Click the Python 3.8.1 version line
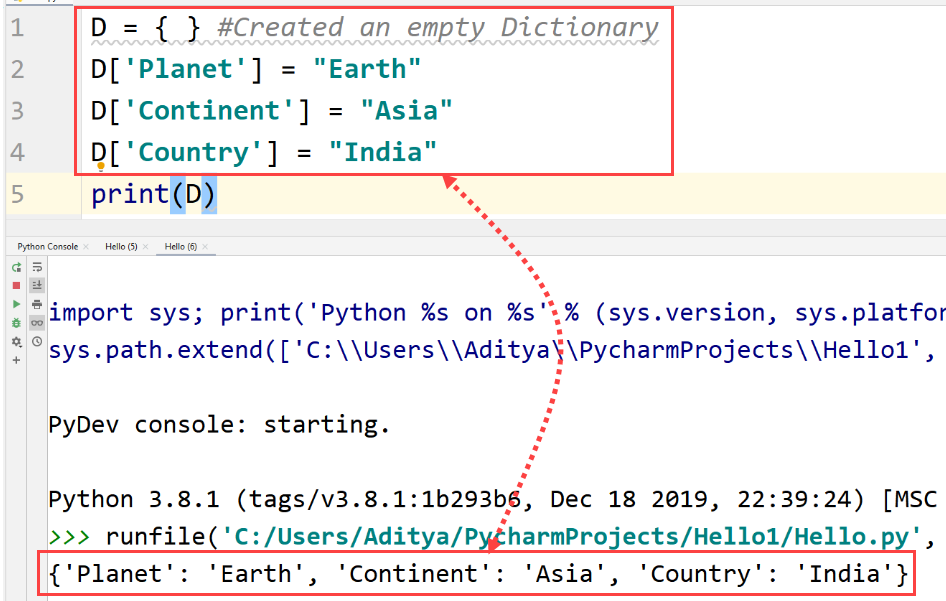 click(x=492, y=500)
